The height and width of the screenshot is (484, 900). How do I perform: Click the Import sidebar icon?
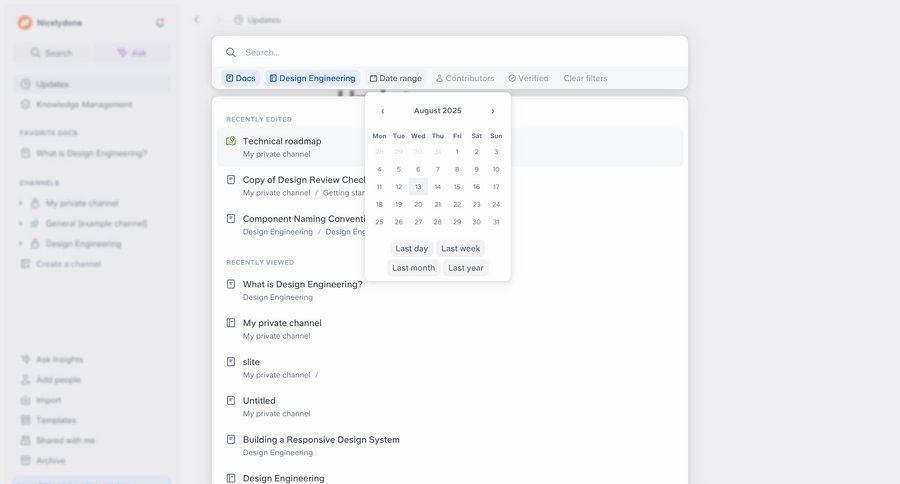coord(26,400)
